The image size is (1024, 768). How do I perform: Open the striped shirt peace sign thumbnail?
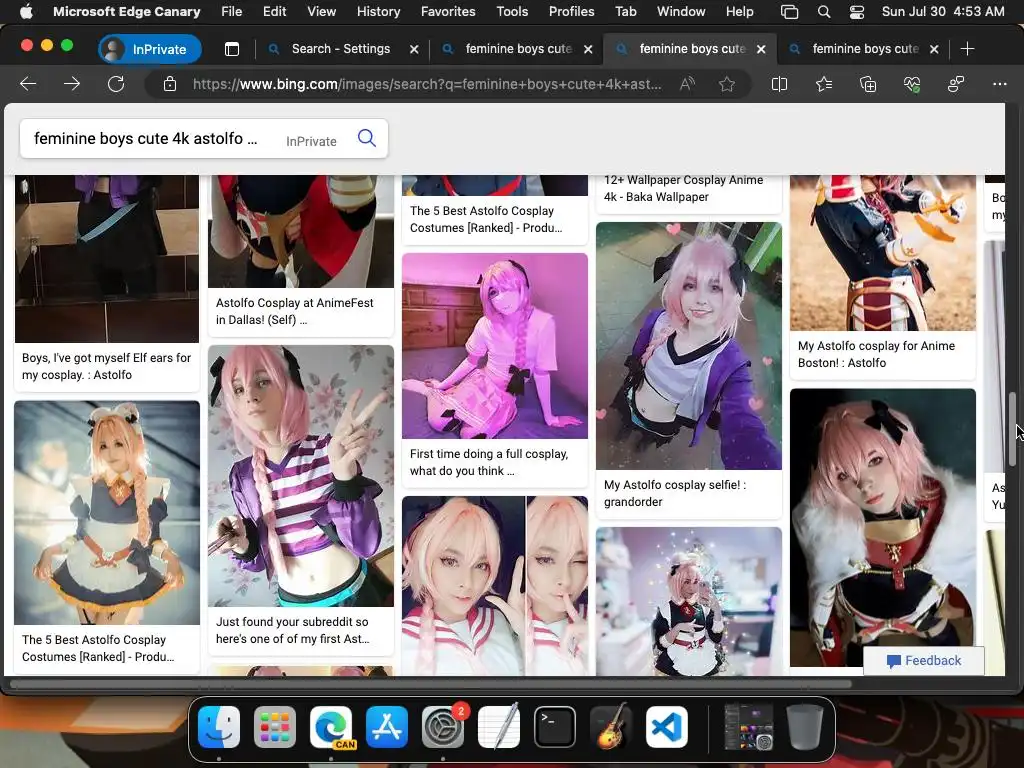click(300, 476)
